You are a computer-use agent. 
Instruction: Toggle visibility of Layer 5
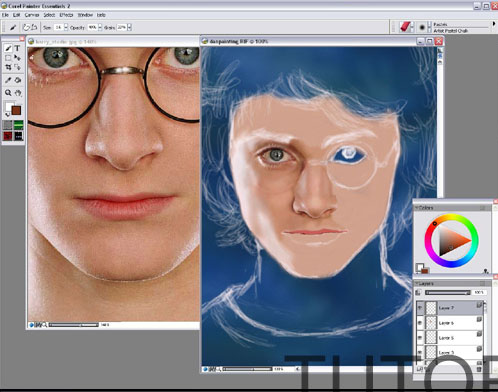pos(420,338)
